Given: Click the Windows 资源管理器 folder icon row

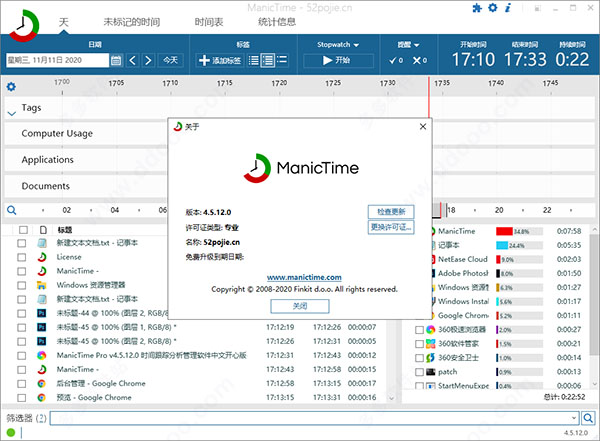Looking at the screenshot, I should click(41, 285).
